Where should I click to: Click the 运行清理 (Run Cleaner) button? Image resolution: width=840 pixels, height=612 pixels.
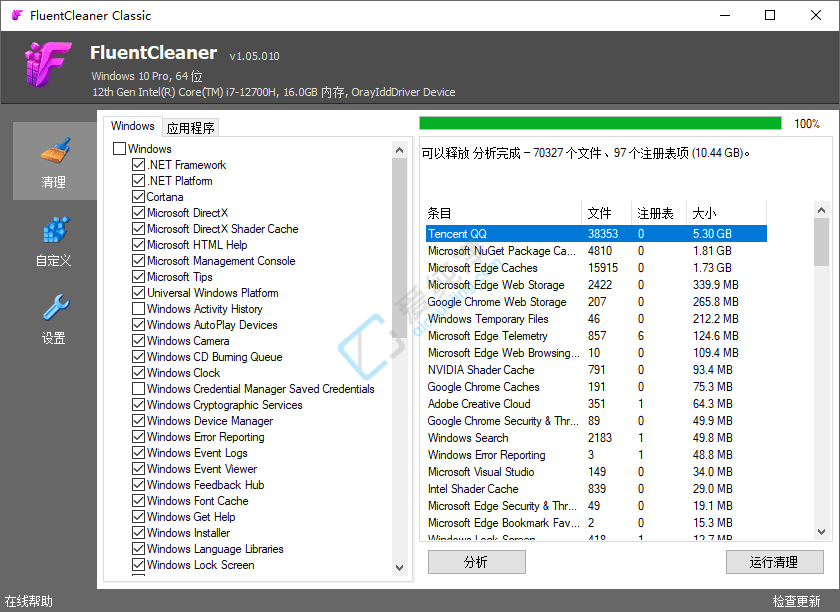point(774,562)
